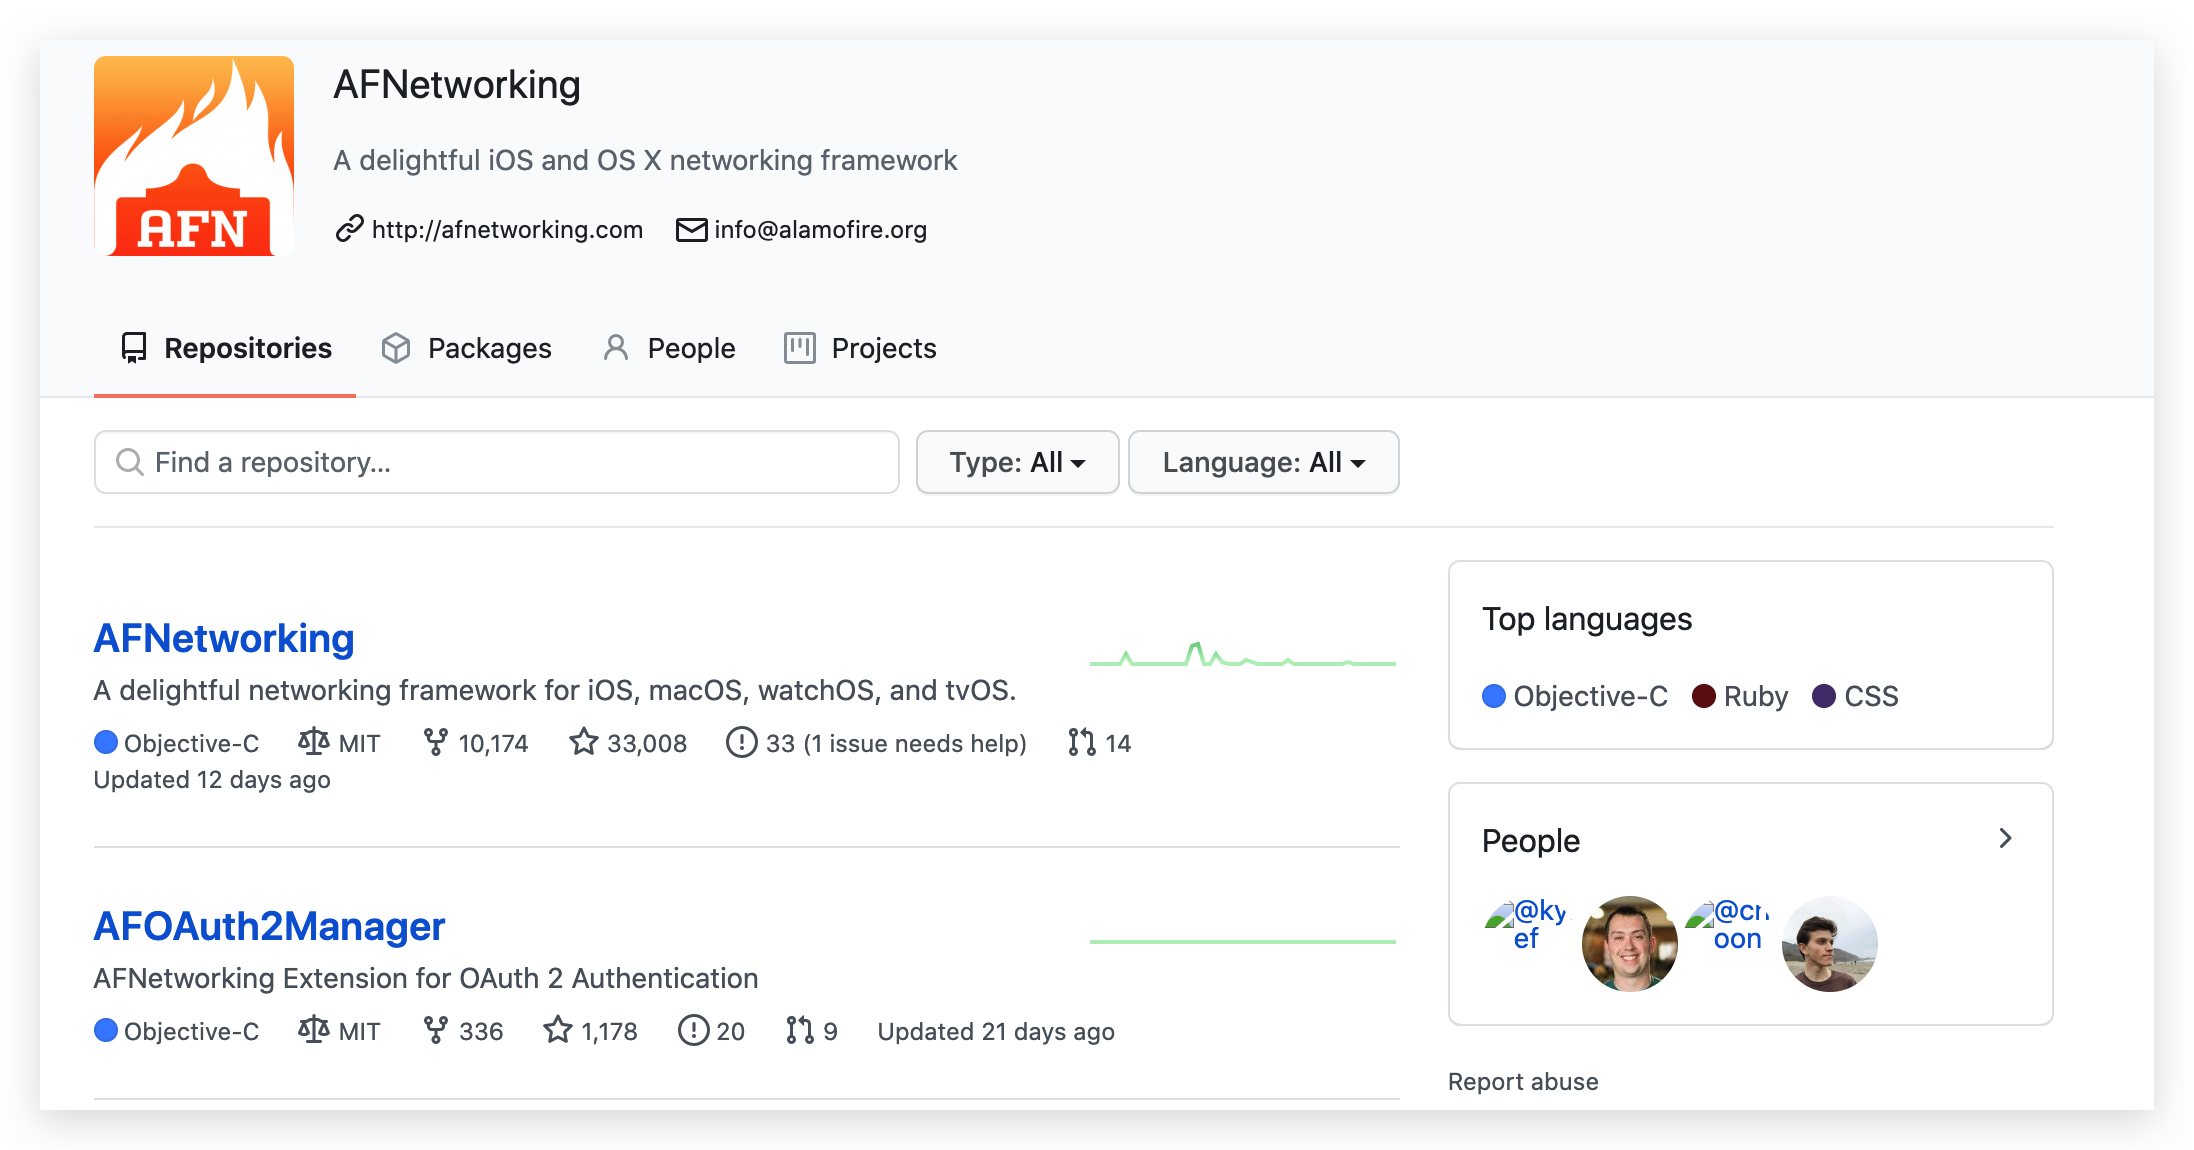The width and height of the screenshot is (2194, 1150).
Task: Click the link icon beside afnetworking.com
Action: pyautogui.click(x=349, y=229)
